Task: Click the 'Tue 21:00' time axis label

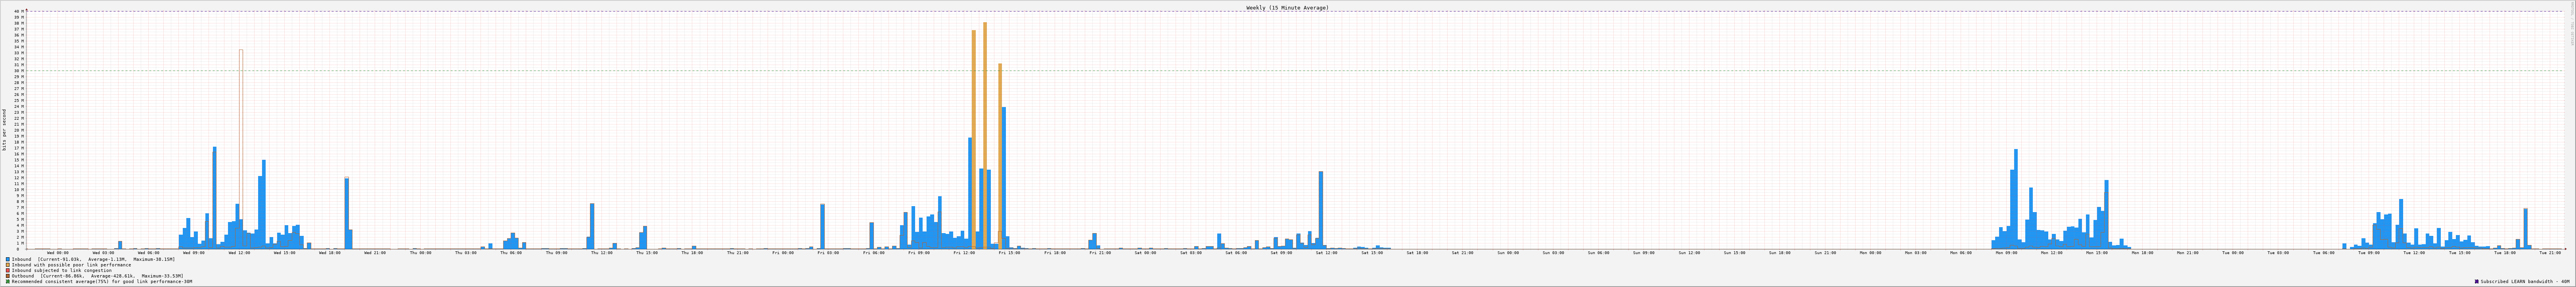Action: click(x=2549, y=253)
